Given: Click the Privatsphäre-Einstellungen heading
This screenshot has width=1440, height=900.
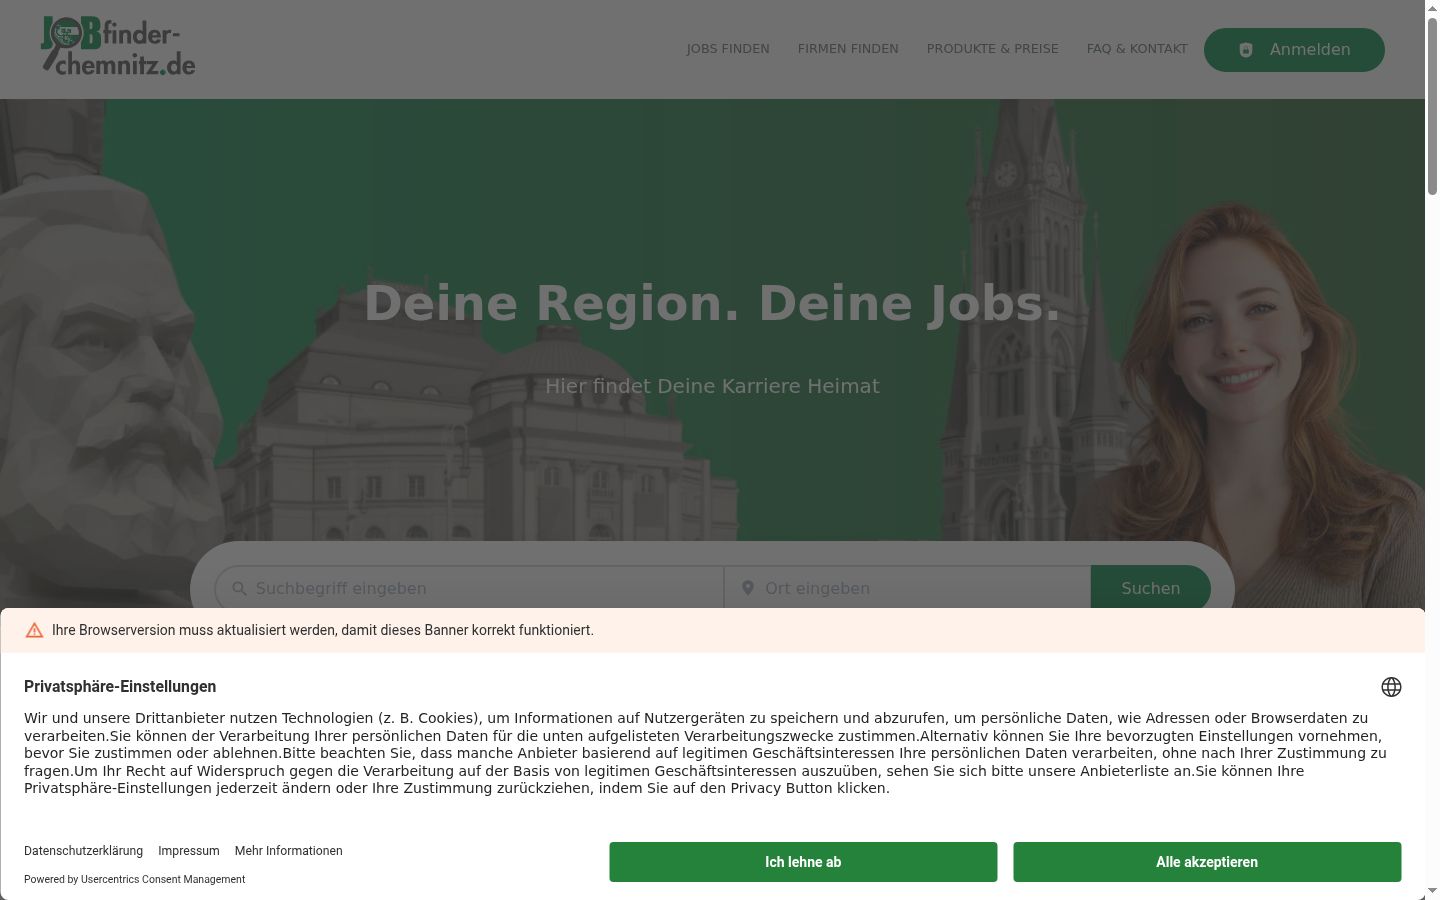Looking at the screenshot, I should [x=120, y=686].
